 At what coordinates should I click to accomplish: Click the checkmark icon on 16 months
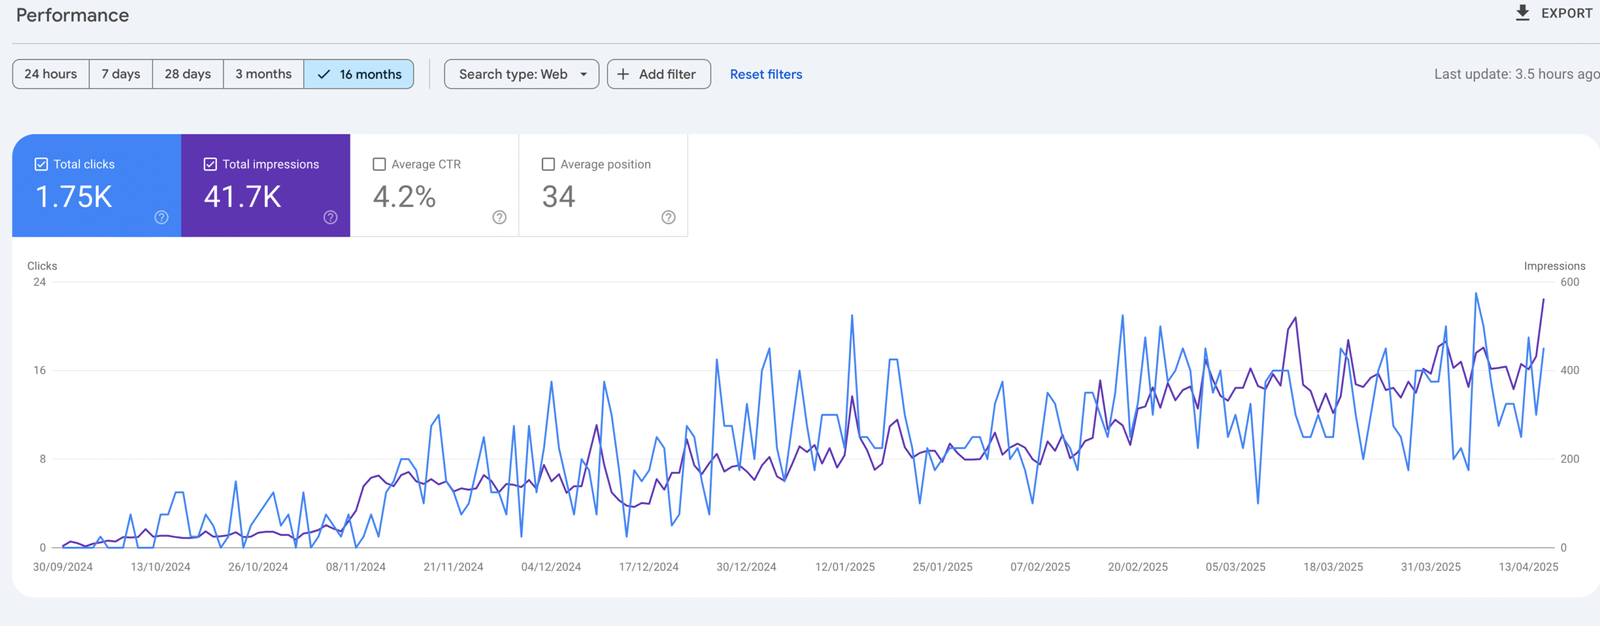[x=323, y=74]
